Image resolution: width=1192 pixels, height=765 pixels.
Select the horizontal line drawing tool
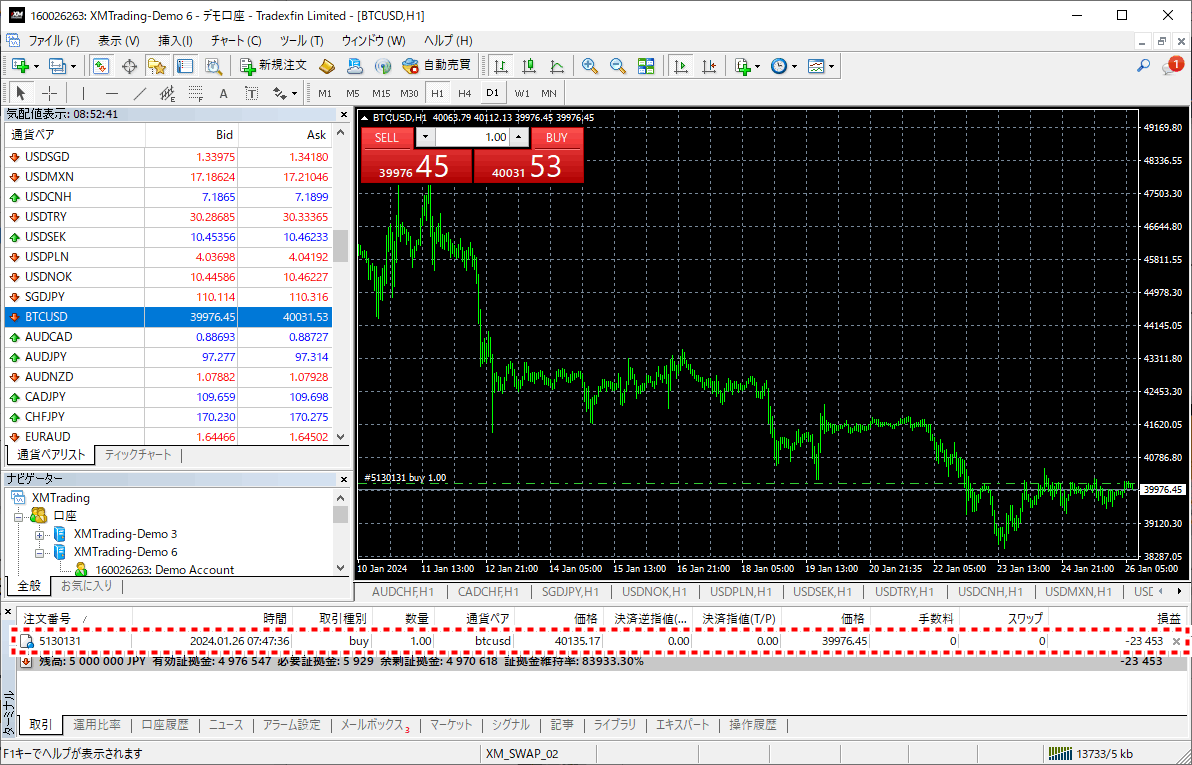(112, 94)
